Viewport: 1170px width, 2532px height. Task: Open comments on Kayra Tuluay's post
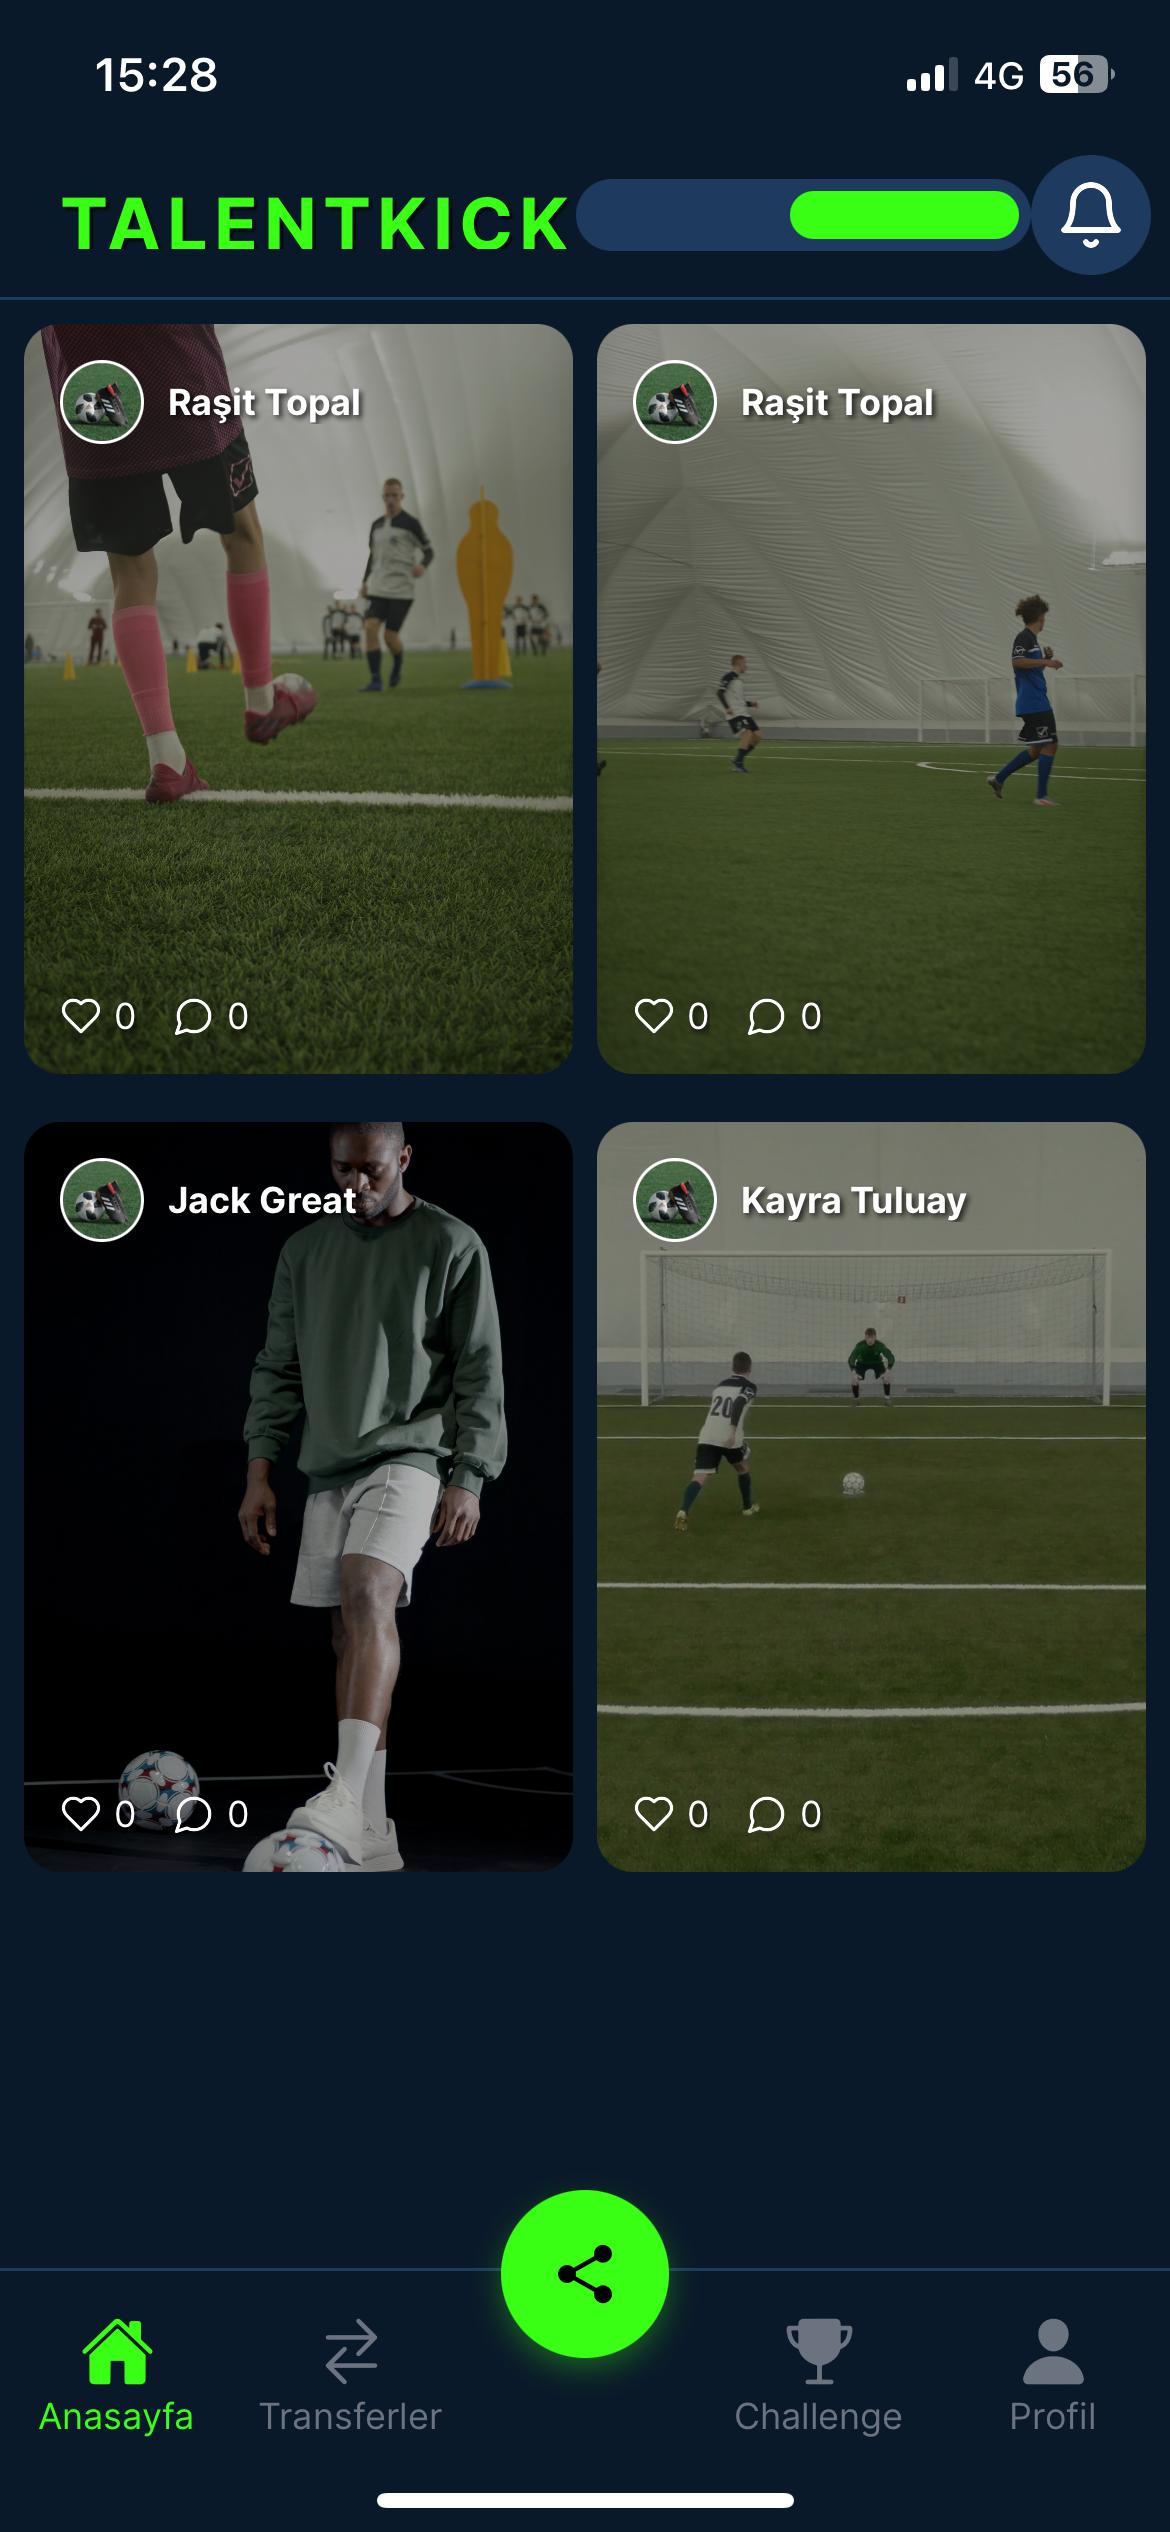766,1814
